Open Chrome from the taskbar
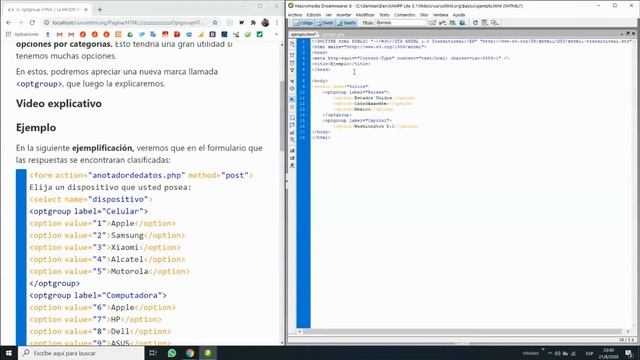The height and width of the screenshot is (360, 640). click(190, 353)
